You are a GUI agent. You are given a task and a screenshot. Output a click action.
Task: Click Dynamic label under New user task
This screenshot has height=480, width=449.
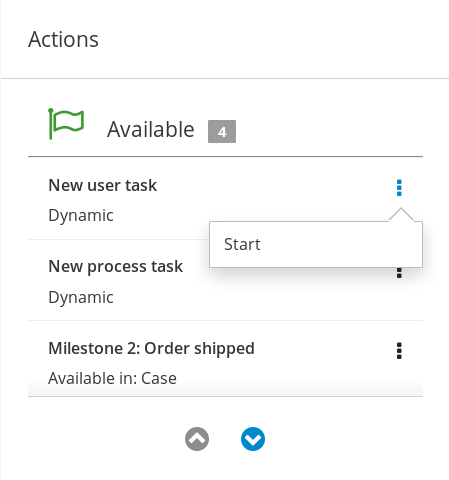(x=81, y=215)
